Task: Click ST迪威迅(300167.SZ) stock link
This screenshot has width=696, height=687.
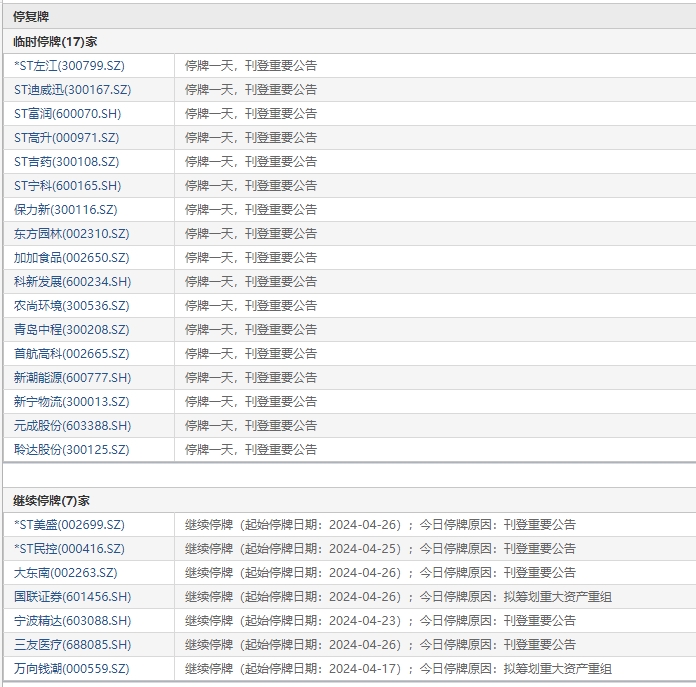Action: click(x=72, y=90)
